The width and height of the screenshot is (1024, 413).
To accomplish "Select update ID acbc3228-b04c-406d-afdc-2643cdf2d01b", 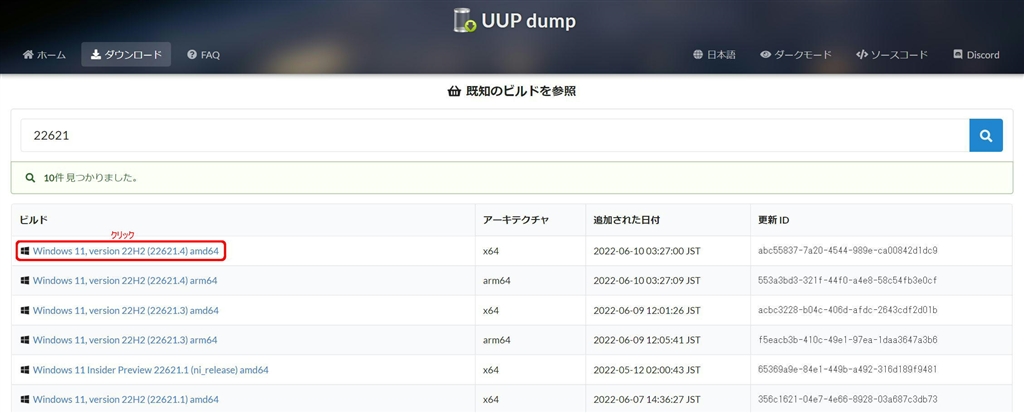I will 848,311.
